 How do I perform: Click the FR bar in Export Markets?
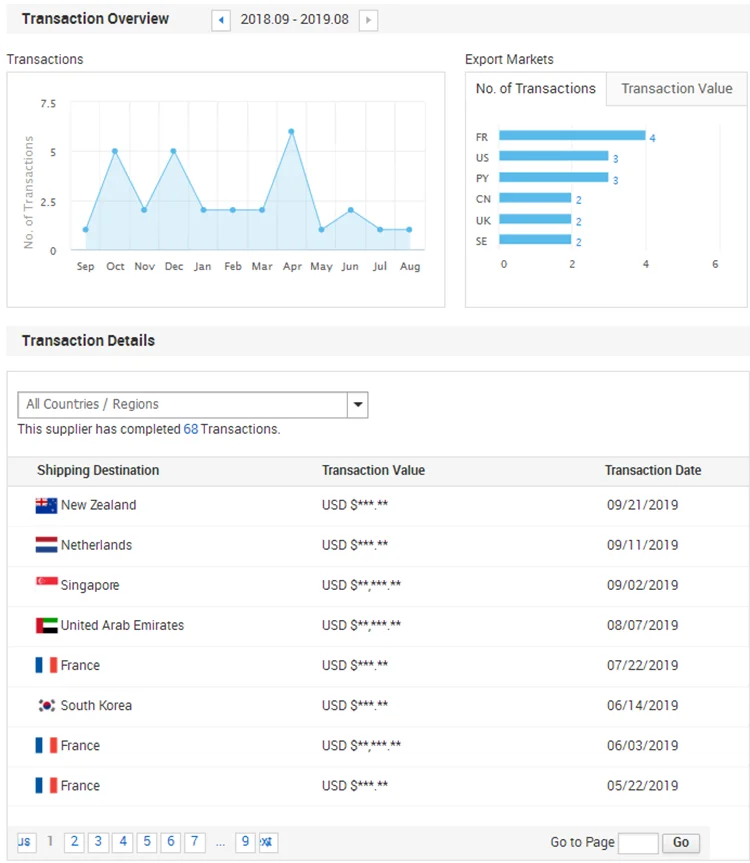pos(572,136)
